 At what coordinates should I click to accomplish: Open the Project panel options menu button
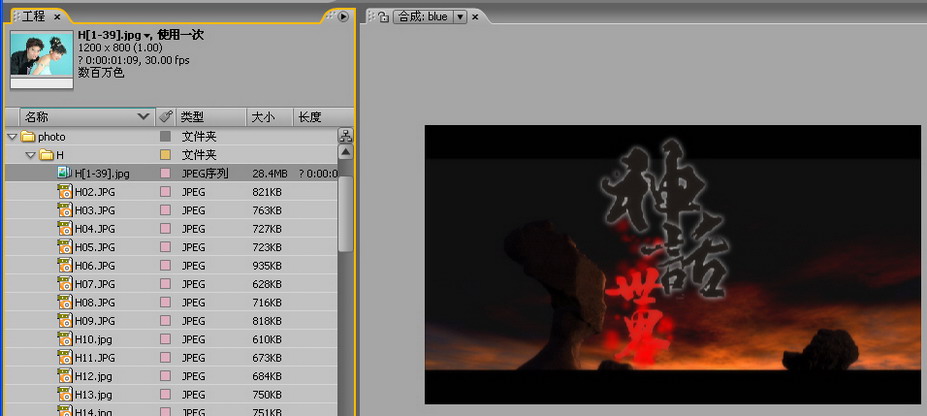point(343,17)
